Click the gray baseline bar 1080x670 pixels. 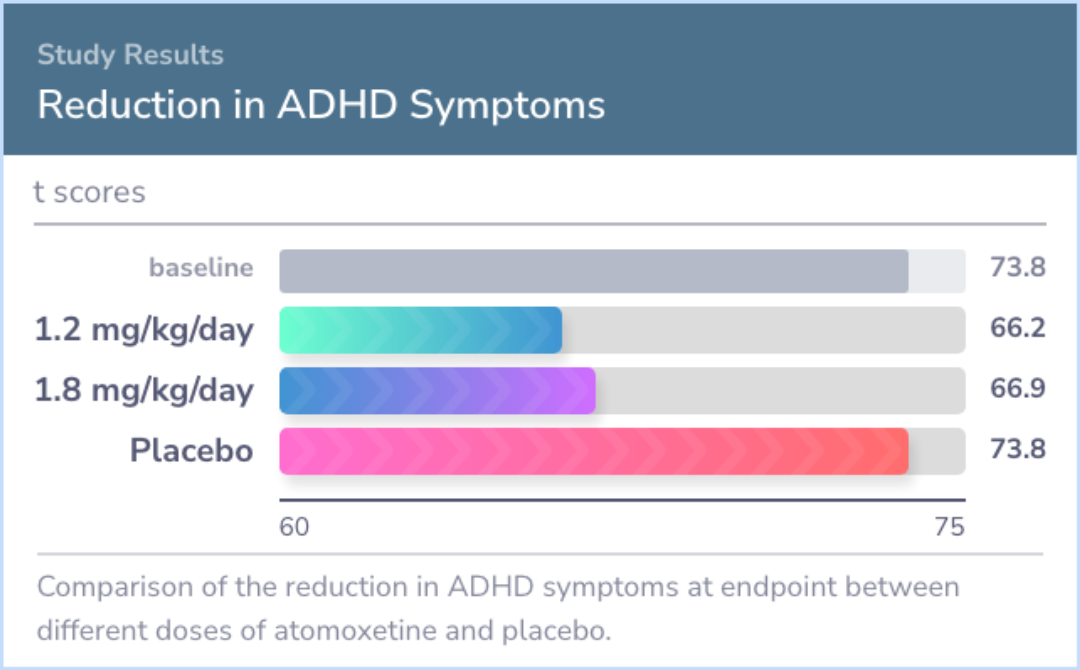pyautogui.click(x=594, y=271)
